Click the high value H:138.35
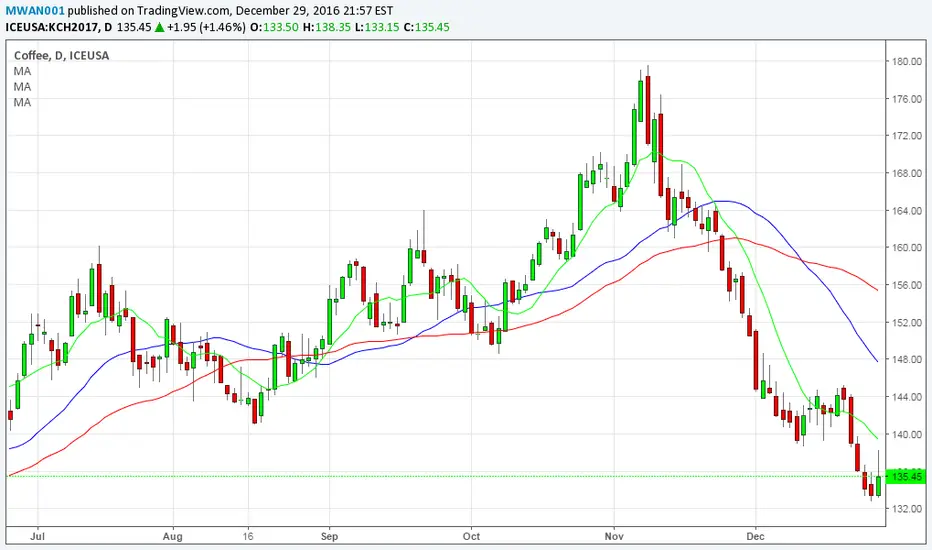This screenshot has width=932, height=550. click(x=327, y=27)
